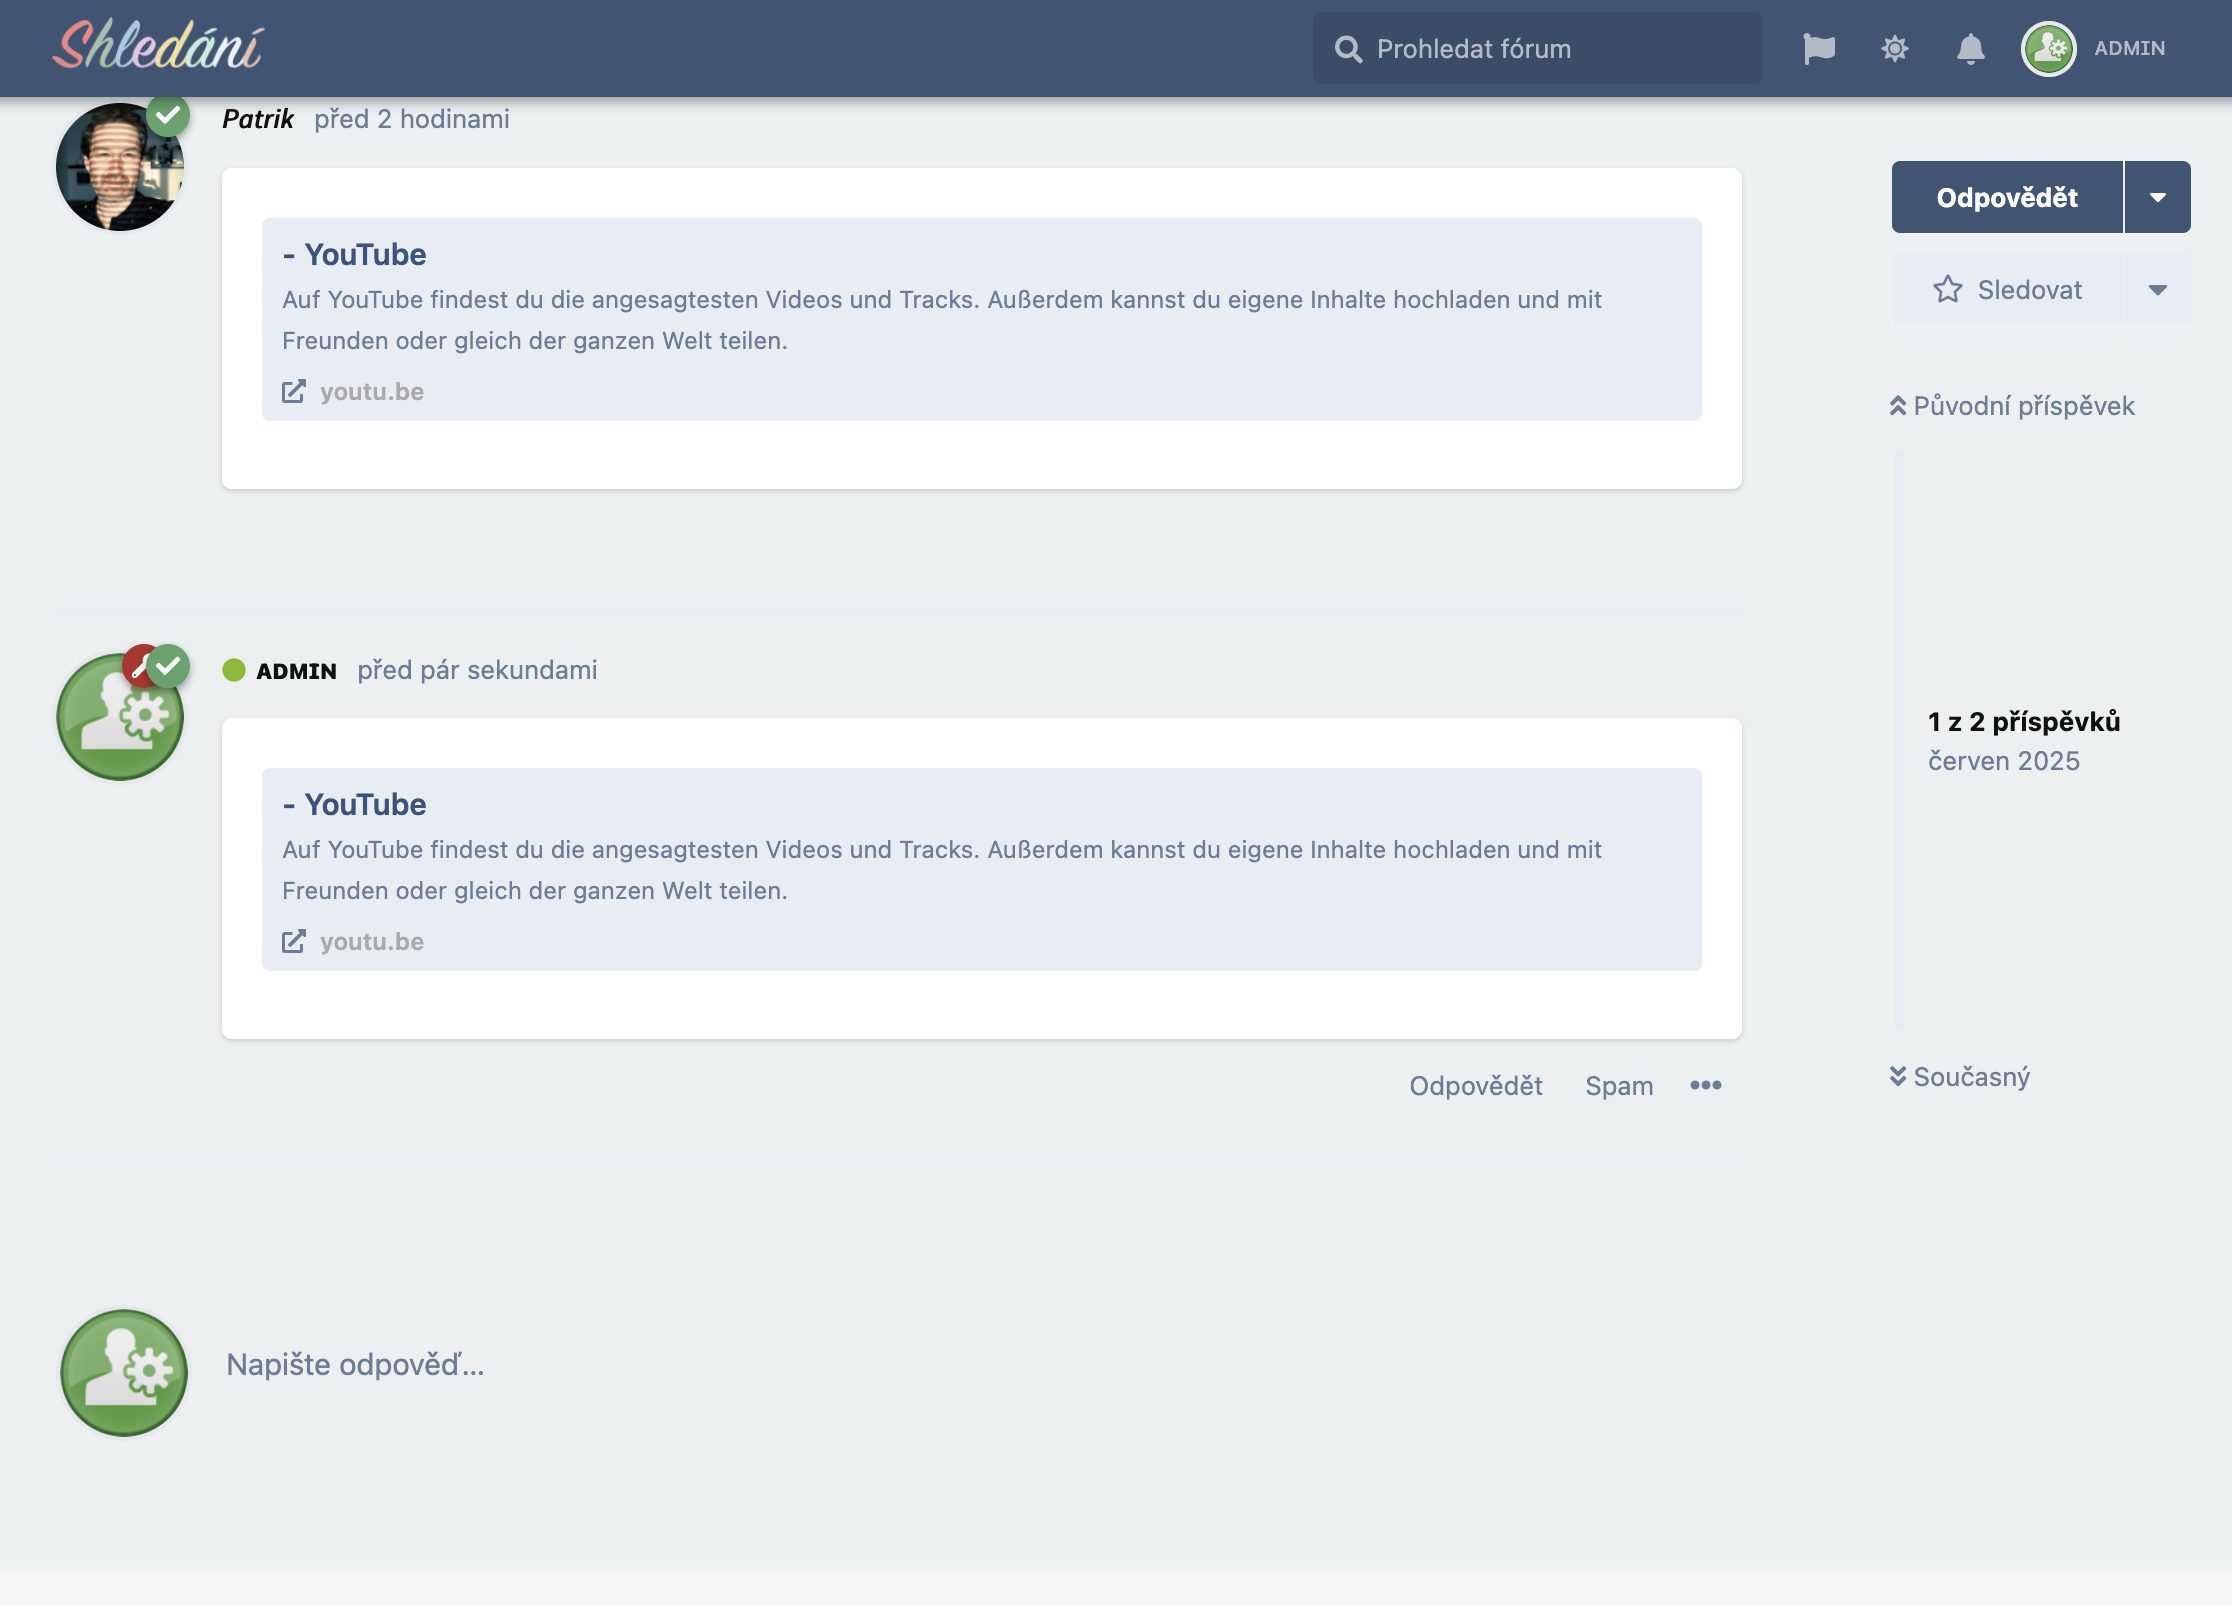Click external link icon in Patrik's YouTube card
Screen dimensions: 2232x1606
coord(293,391)
